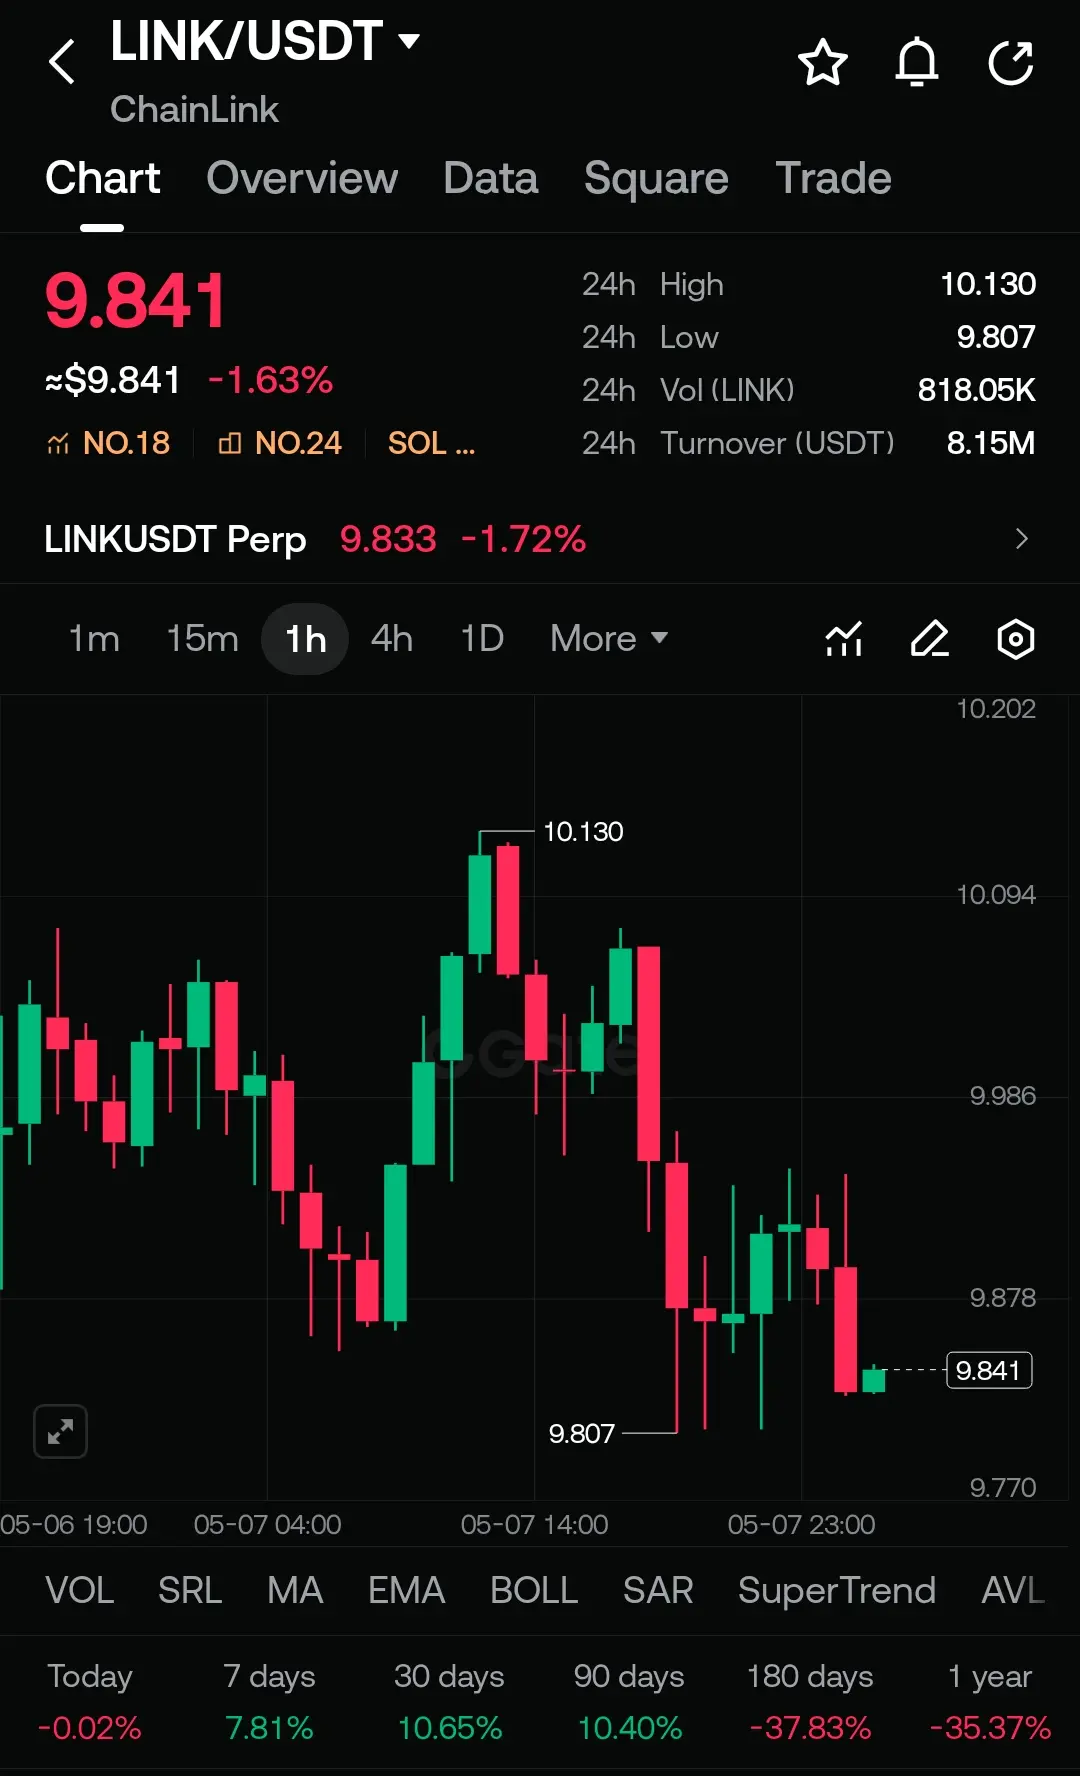Tap the 30 days 10.65% performance
The width and height of the screenshot is (1080, 1776).
[449, 1702]
